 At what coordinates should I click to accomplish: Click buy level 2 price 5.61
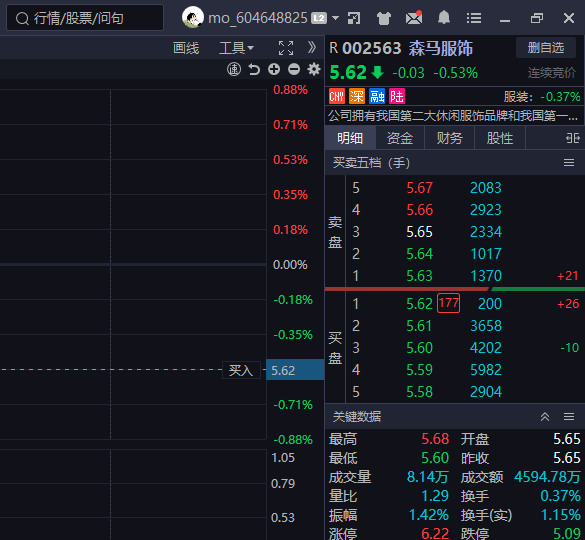point(419,326)
